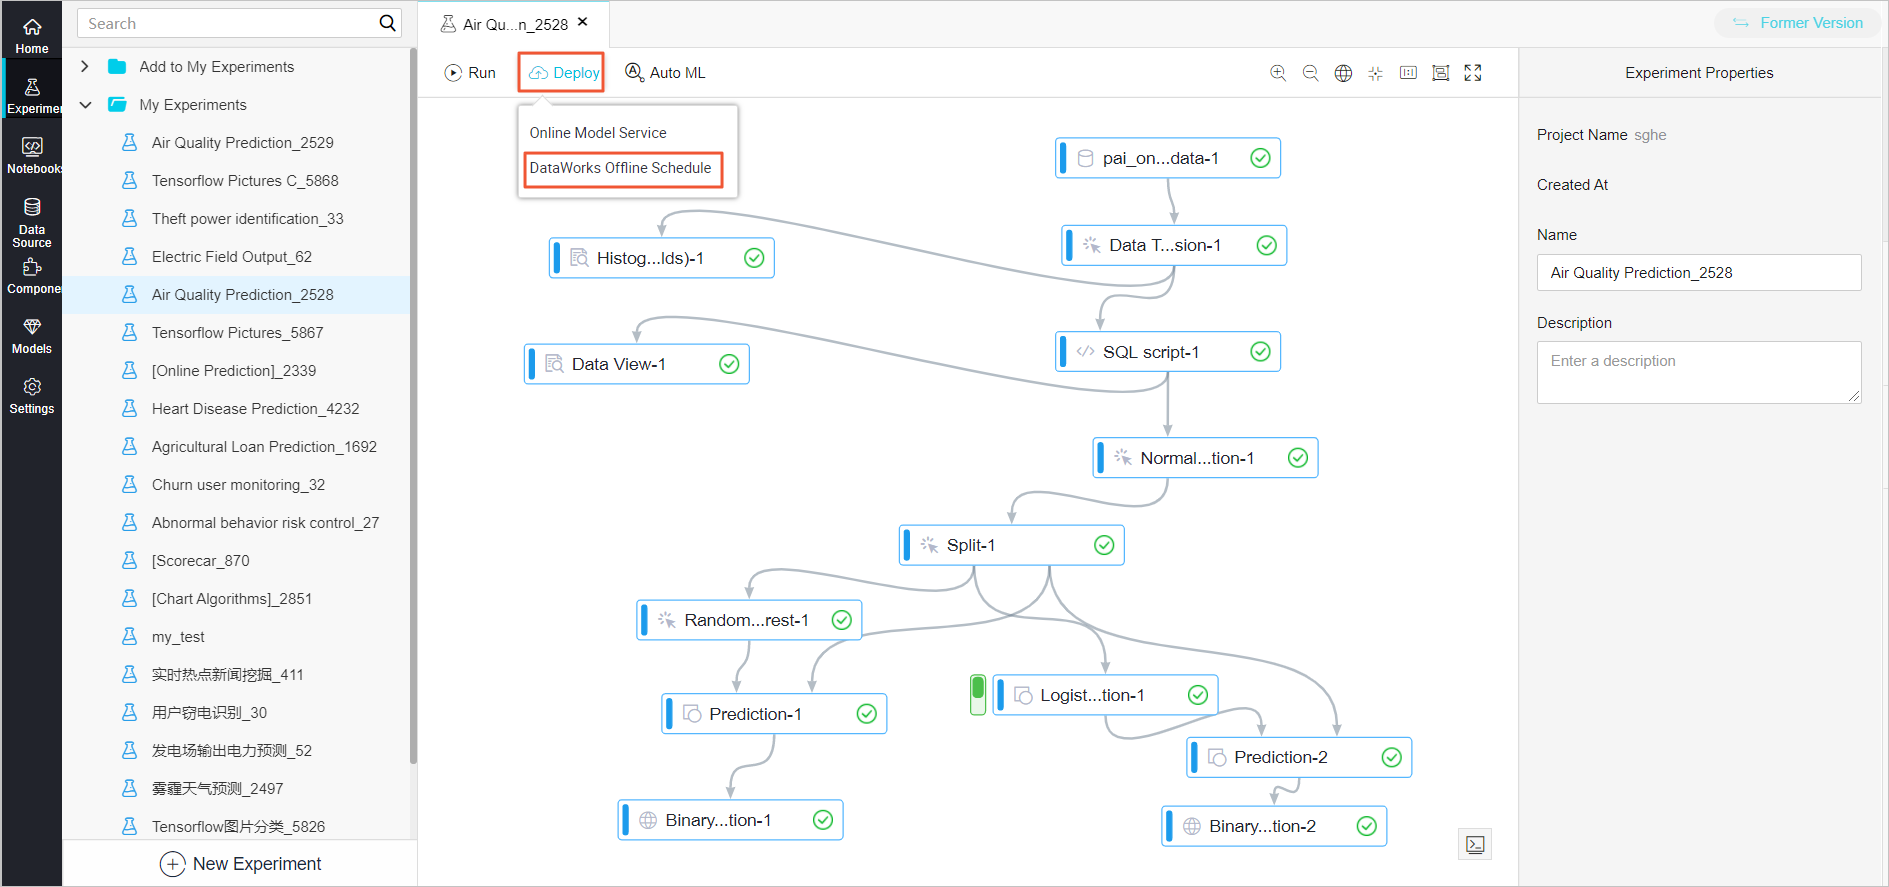Click the fit-to-screen canvas icon

point(1441,73)
